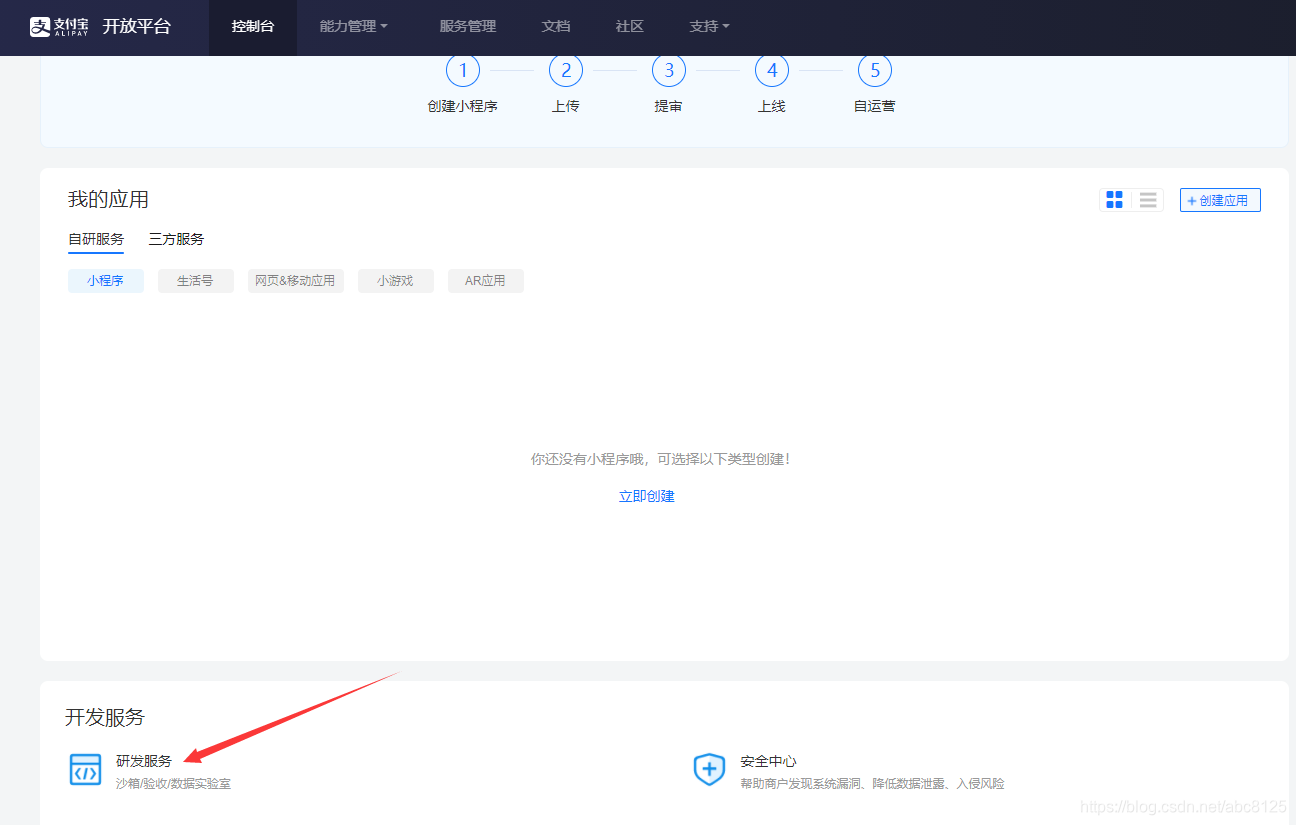Filter by 小游戏 type

point(396,281)
